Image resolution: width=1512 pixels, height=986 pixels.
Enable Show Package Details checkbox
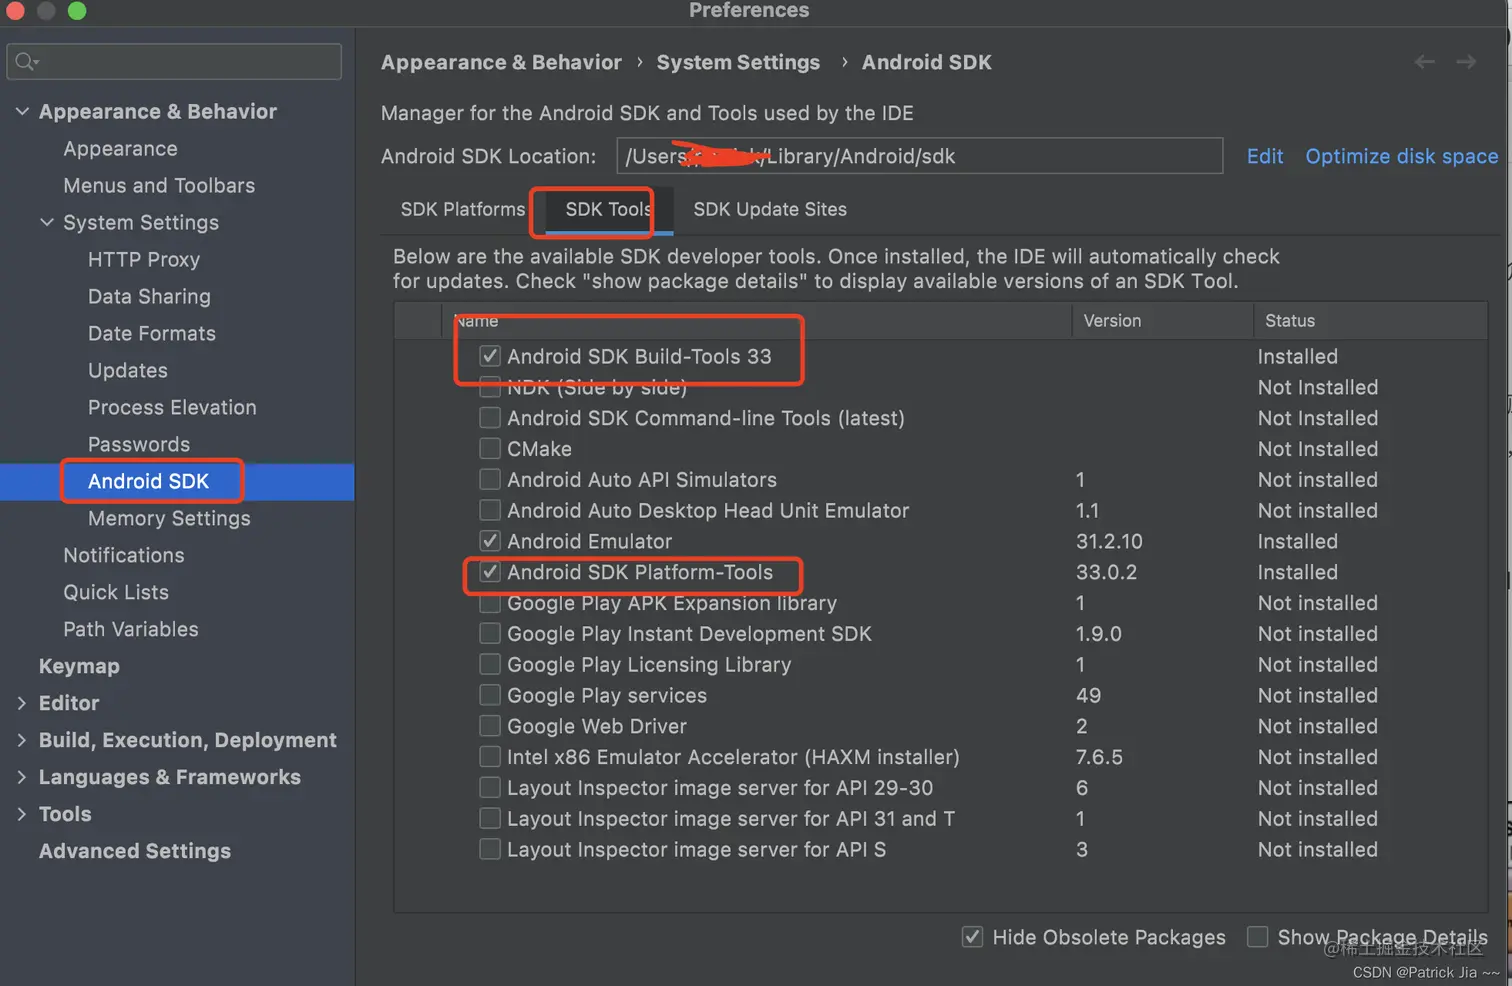(1258, 937)
